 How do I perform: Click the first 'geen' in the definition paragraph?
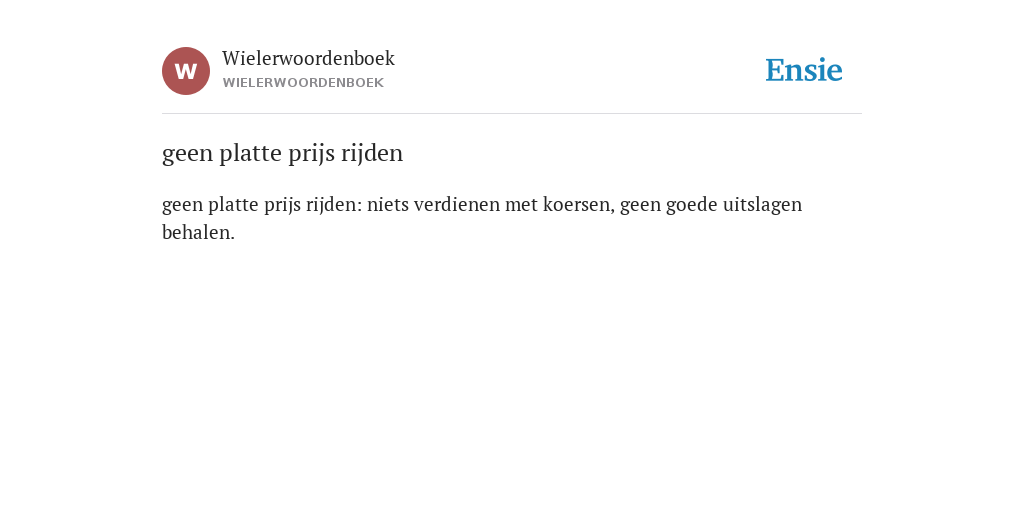[x=182, y=206]
